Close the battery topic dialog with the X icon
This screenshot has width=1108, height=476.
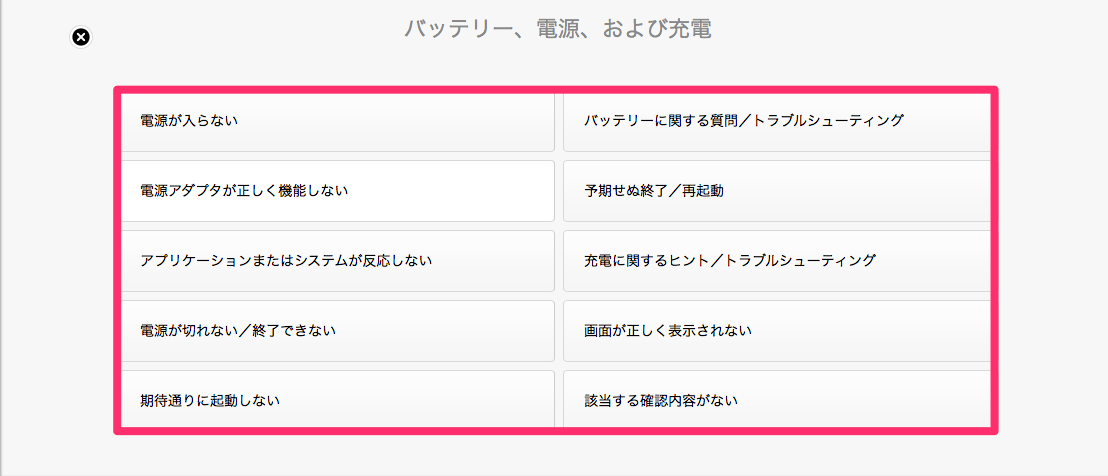point(81,37)
